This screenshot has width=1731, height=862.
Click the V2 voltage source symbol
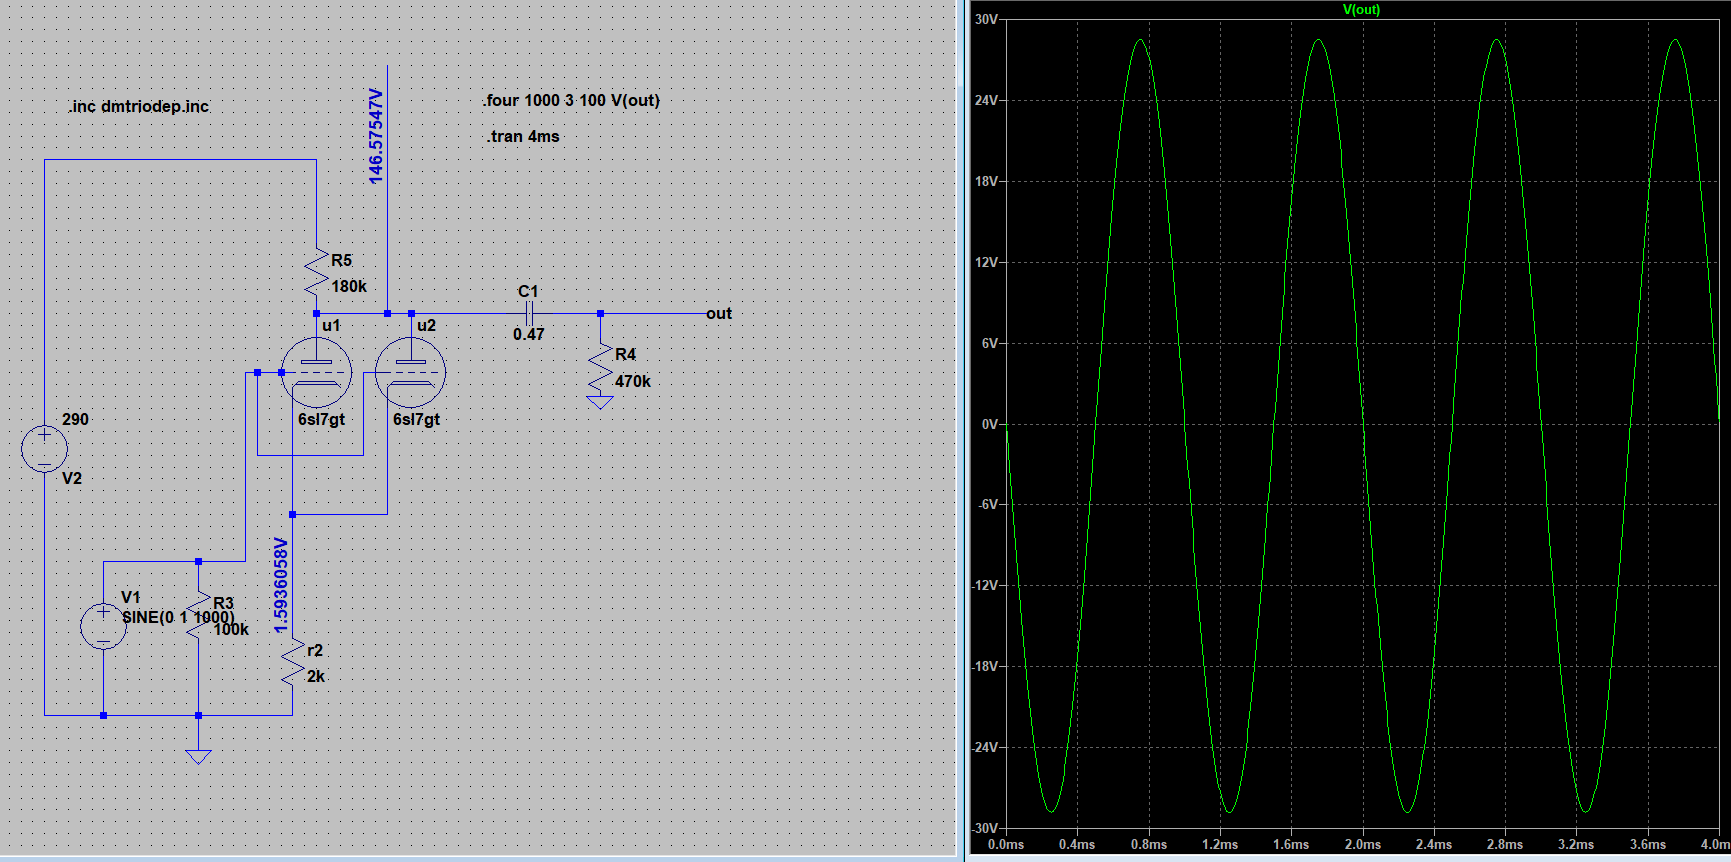44,448
